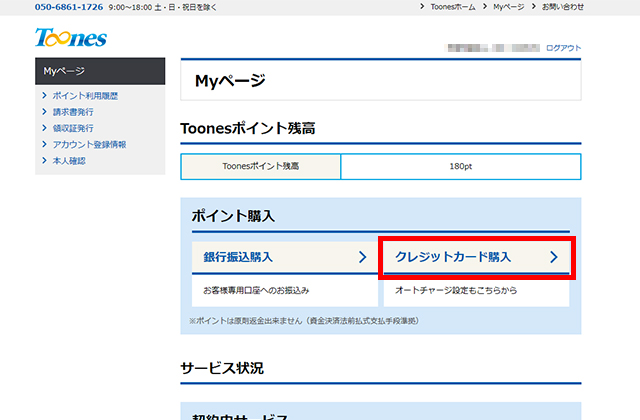
Task: Open Toonesホーム link in top bar
Action: [453, 7]
